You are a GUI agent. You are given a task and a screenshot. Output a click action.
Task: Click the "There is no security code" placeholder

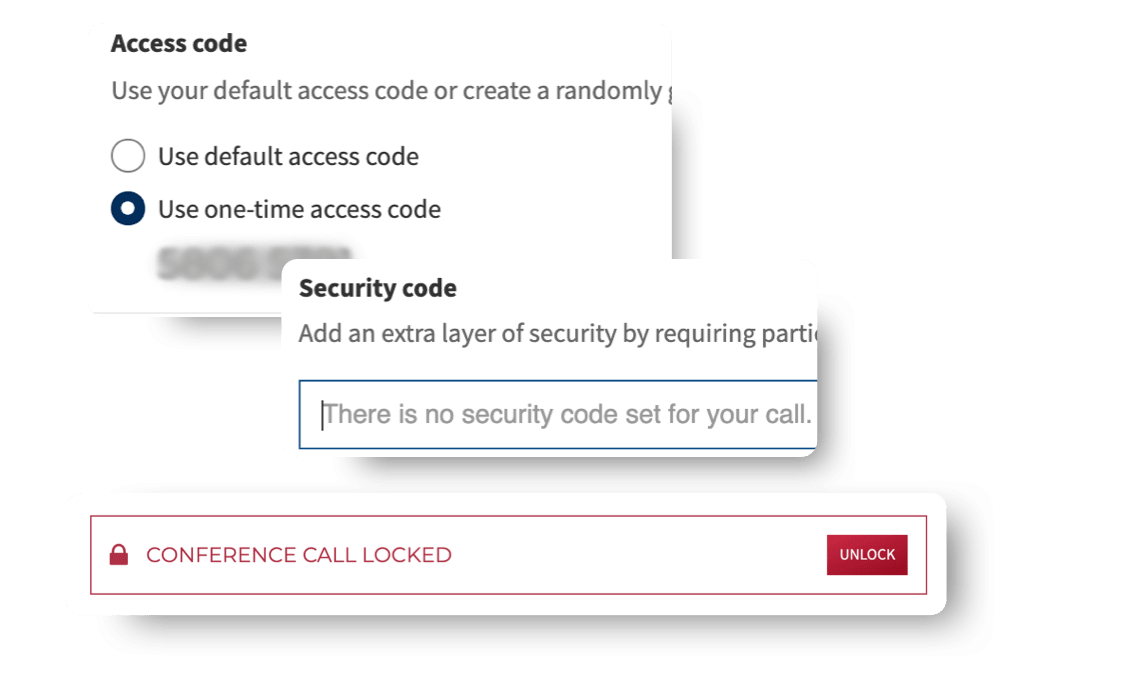tap(568, 414)
